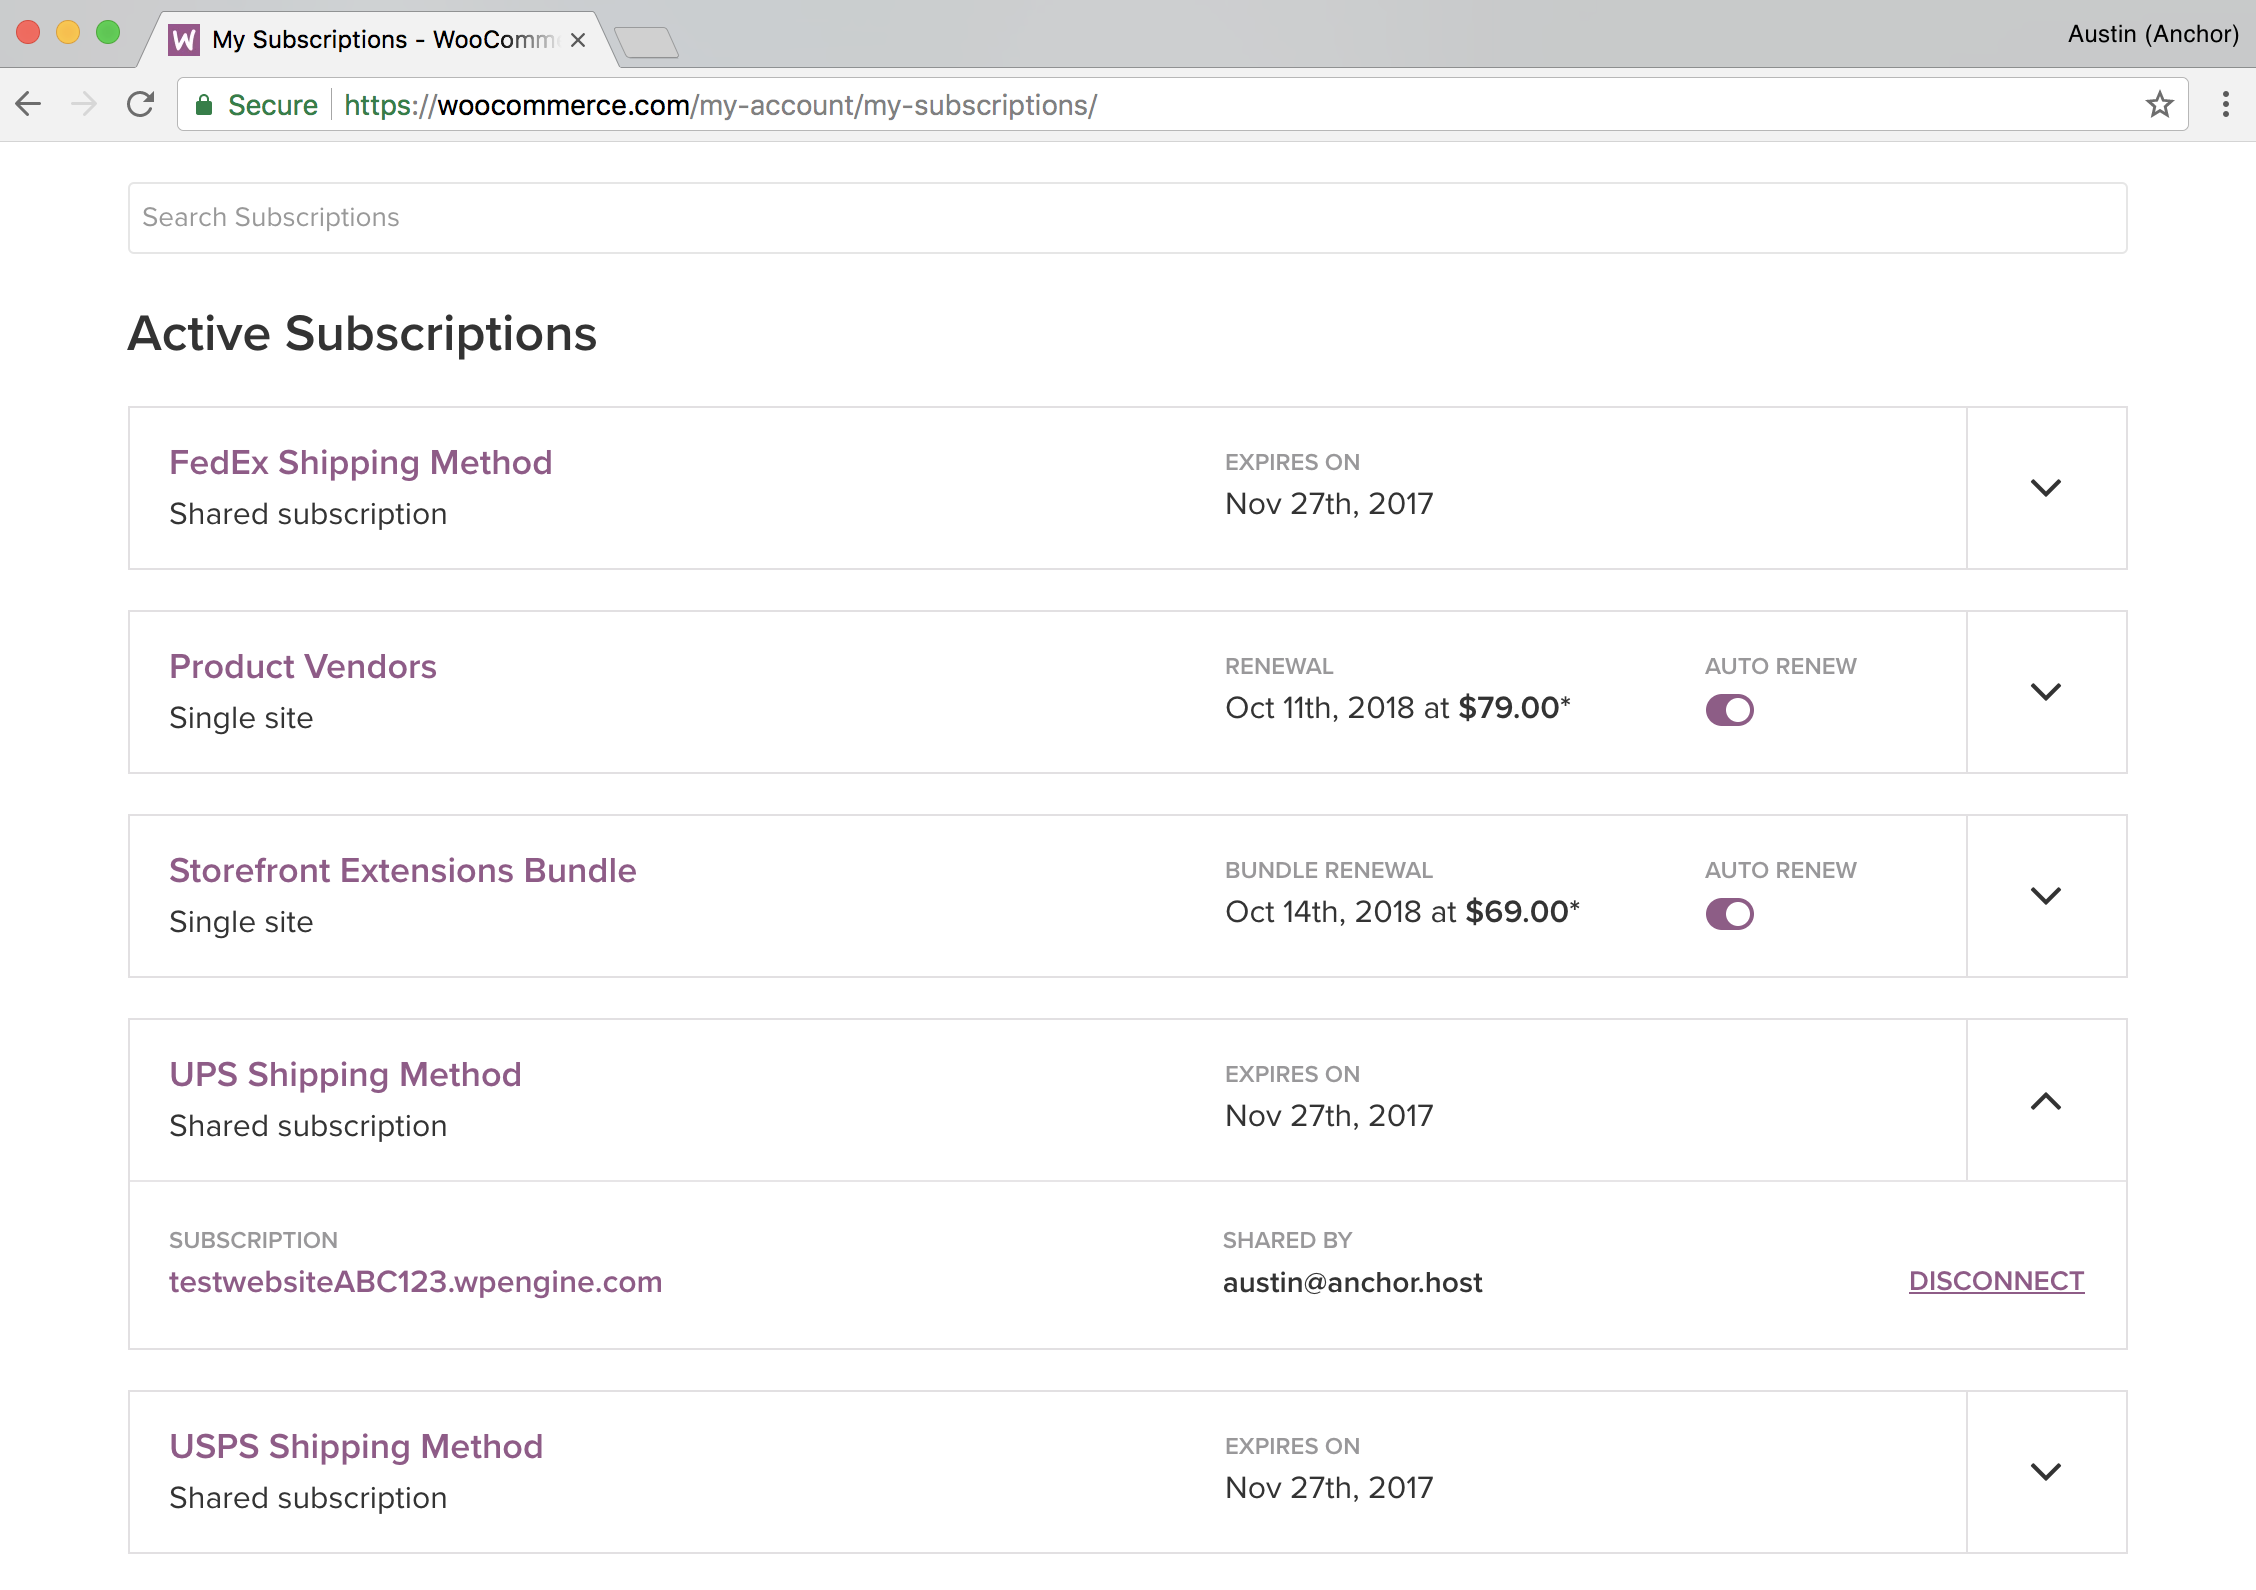Screen dimensions: 2256x1590
Task: Expand the USPS Shipping Method row
Action: [x=2046, y=1472]
